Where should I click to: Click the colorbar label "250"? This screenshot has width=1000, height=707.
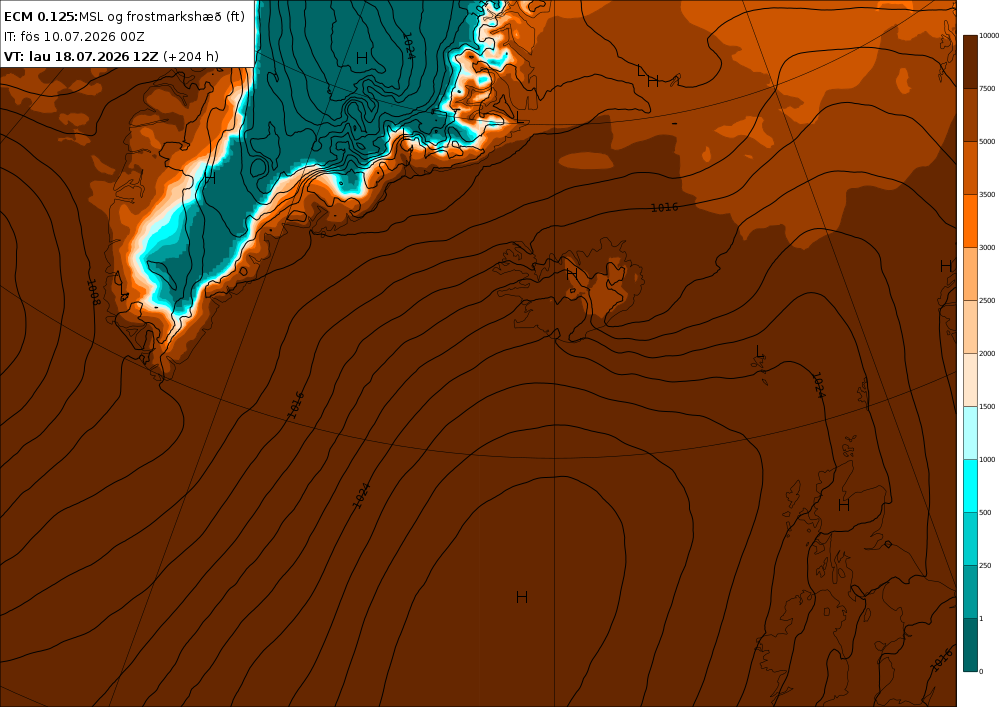point(985,565)
